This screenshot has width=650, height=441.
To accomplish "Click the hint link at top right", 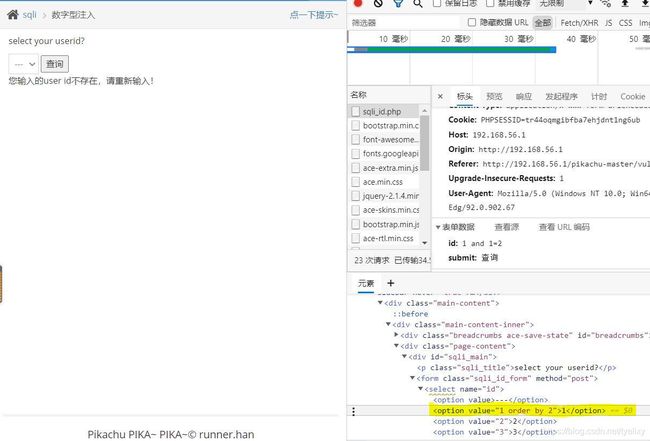I will [314, 15].
